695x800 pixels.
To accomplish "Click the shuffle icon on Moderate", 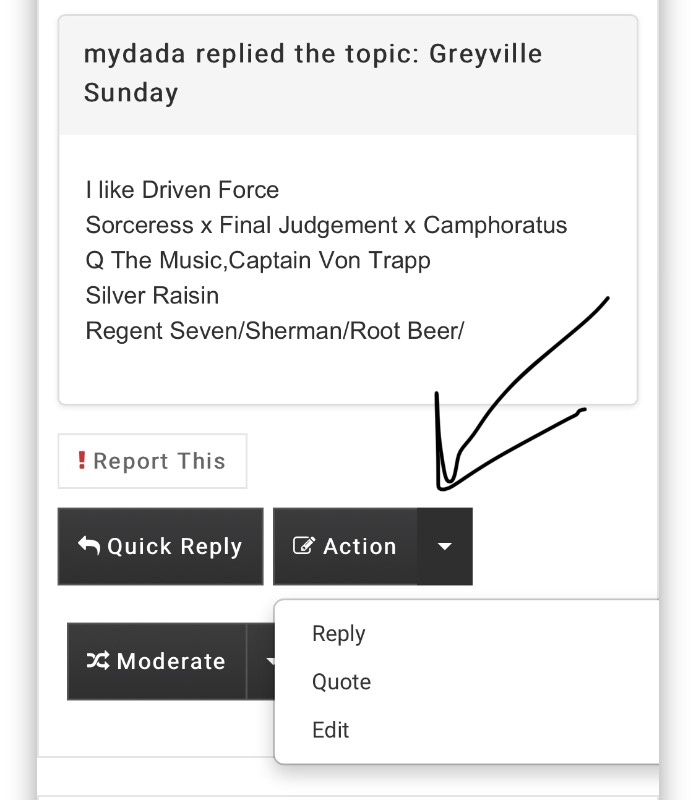I will click(x=98, y=661).
